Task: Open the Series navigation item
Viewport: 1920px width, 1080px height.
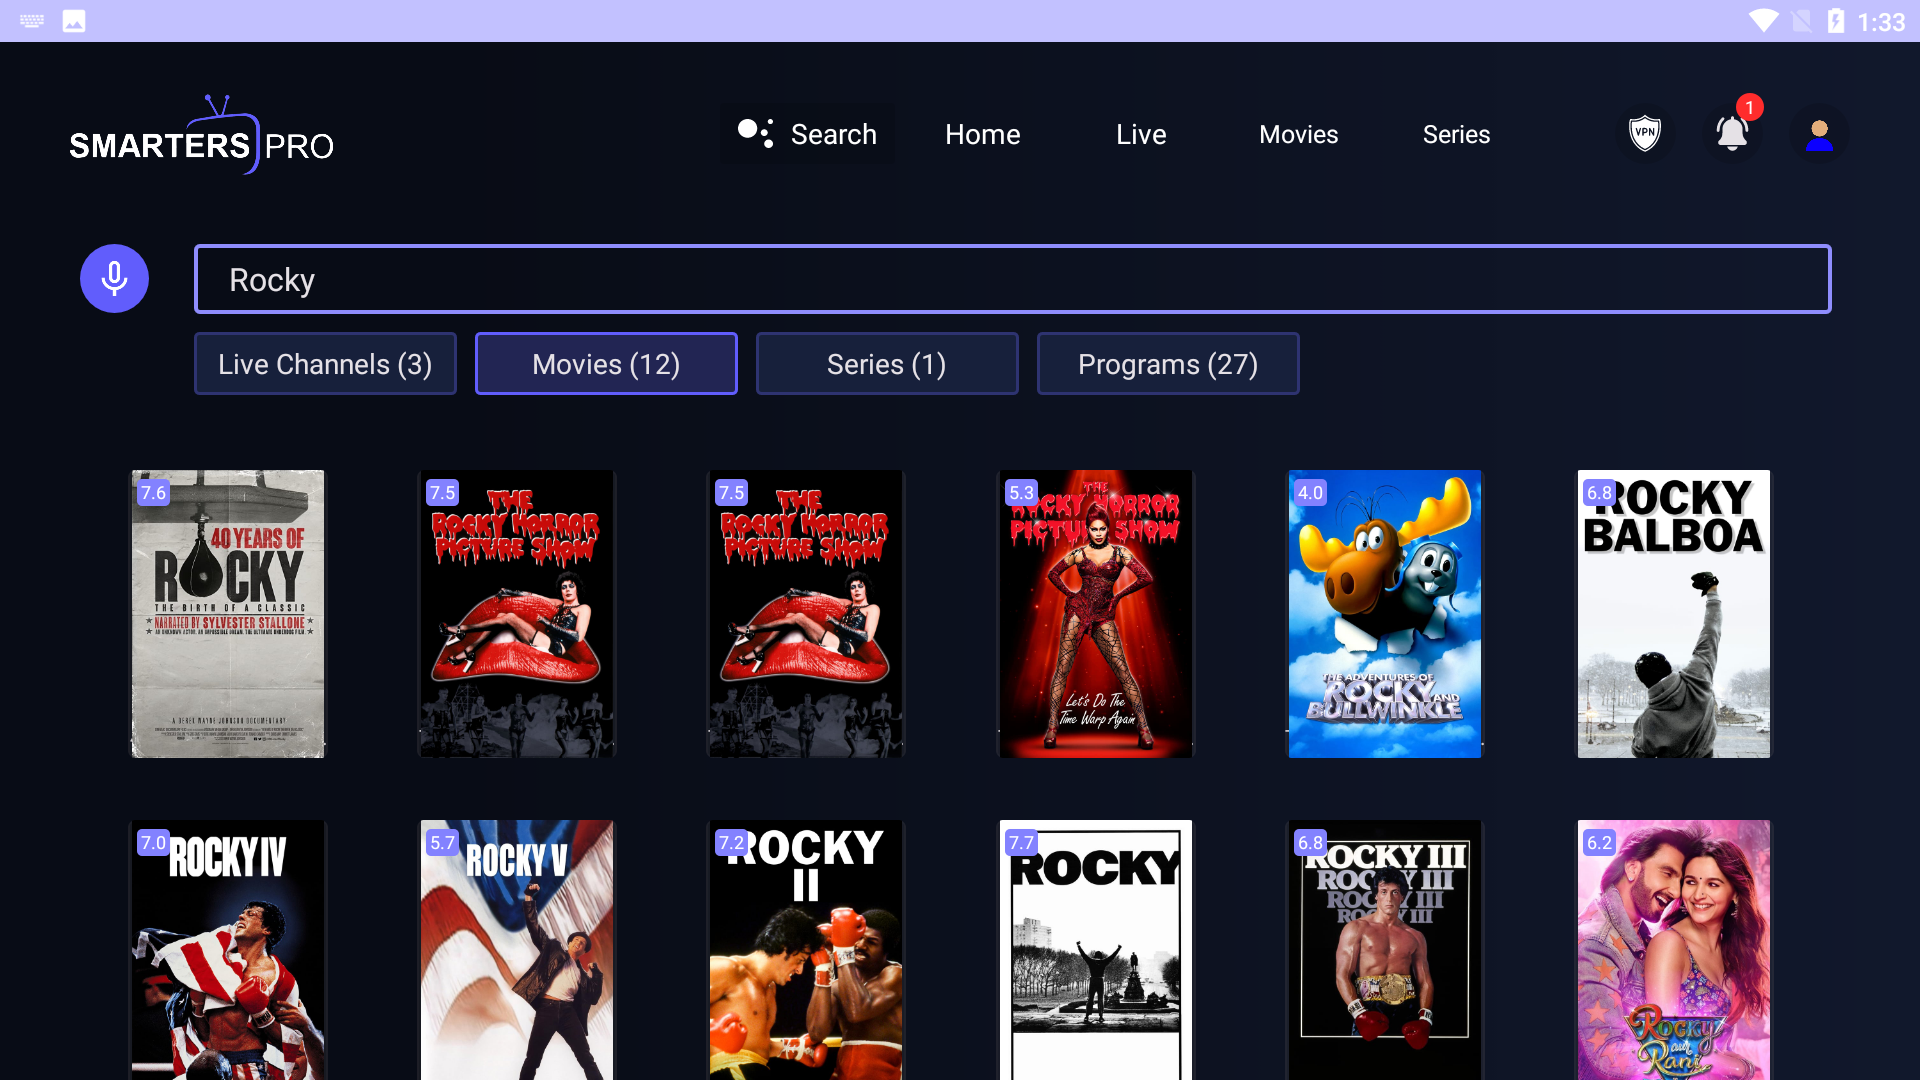Action: (x=1456, y=134)
